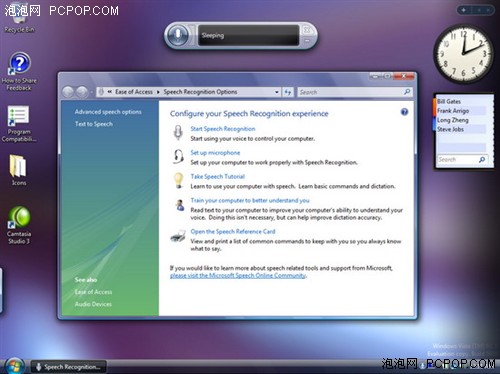Close the speech recognition bar
500x374 pixels.
[x=307, y=30]
